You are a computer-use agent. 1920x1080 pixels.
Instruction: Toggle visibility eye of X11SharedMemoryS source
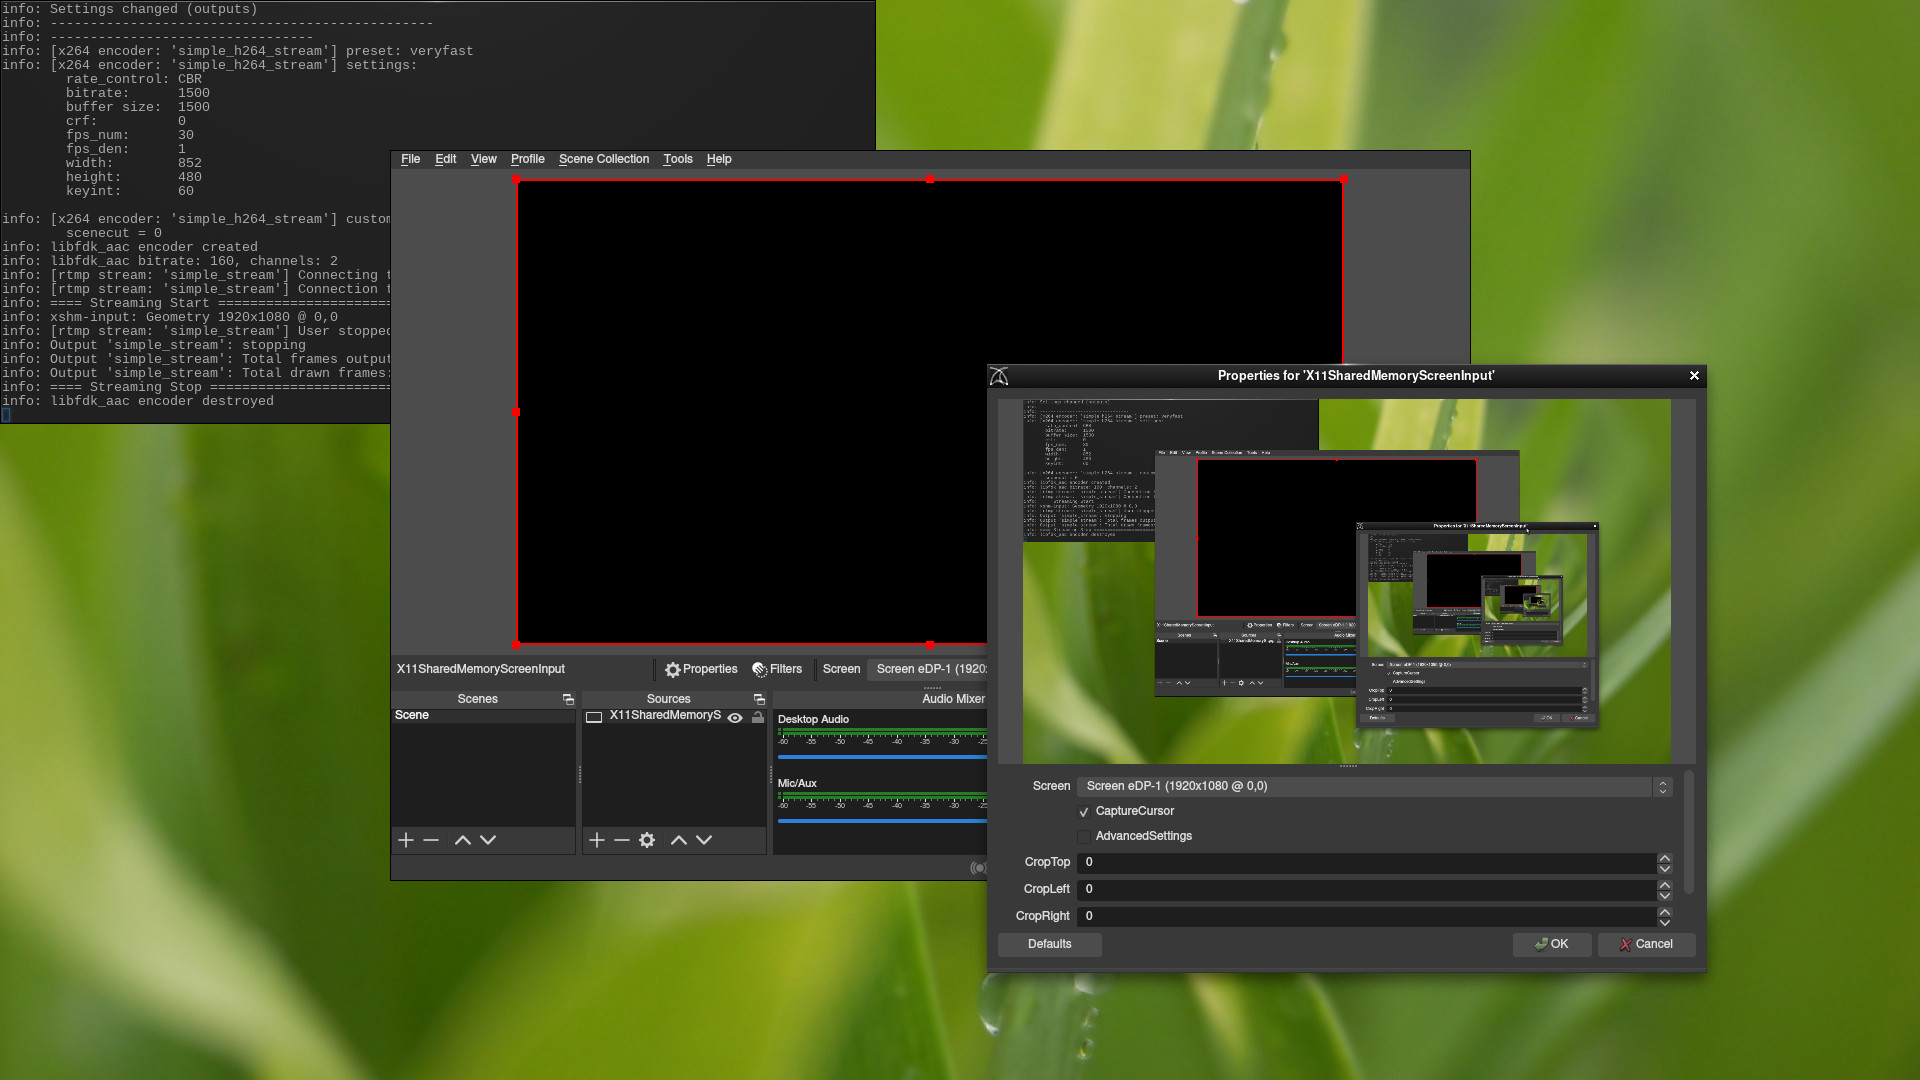tap(735, 718)
